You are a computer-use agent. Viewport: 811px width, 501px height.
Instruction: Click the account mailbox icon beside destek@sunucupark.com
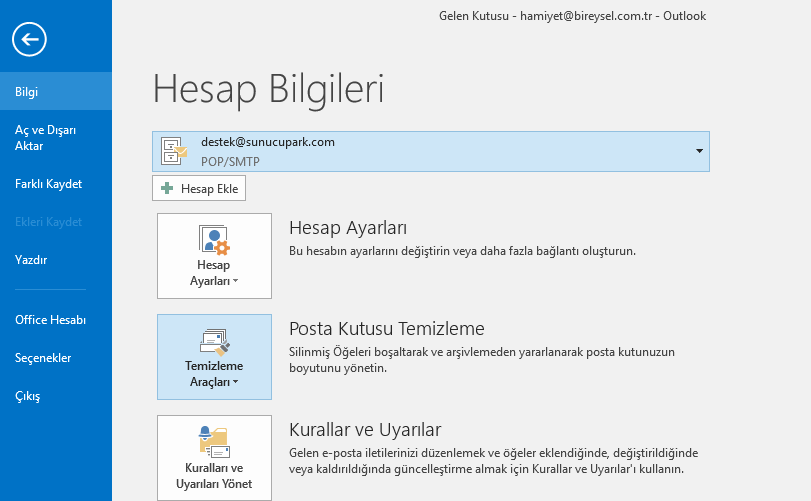click(174, 151)
